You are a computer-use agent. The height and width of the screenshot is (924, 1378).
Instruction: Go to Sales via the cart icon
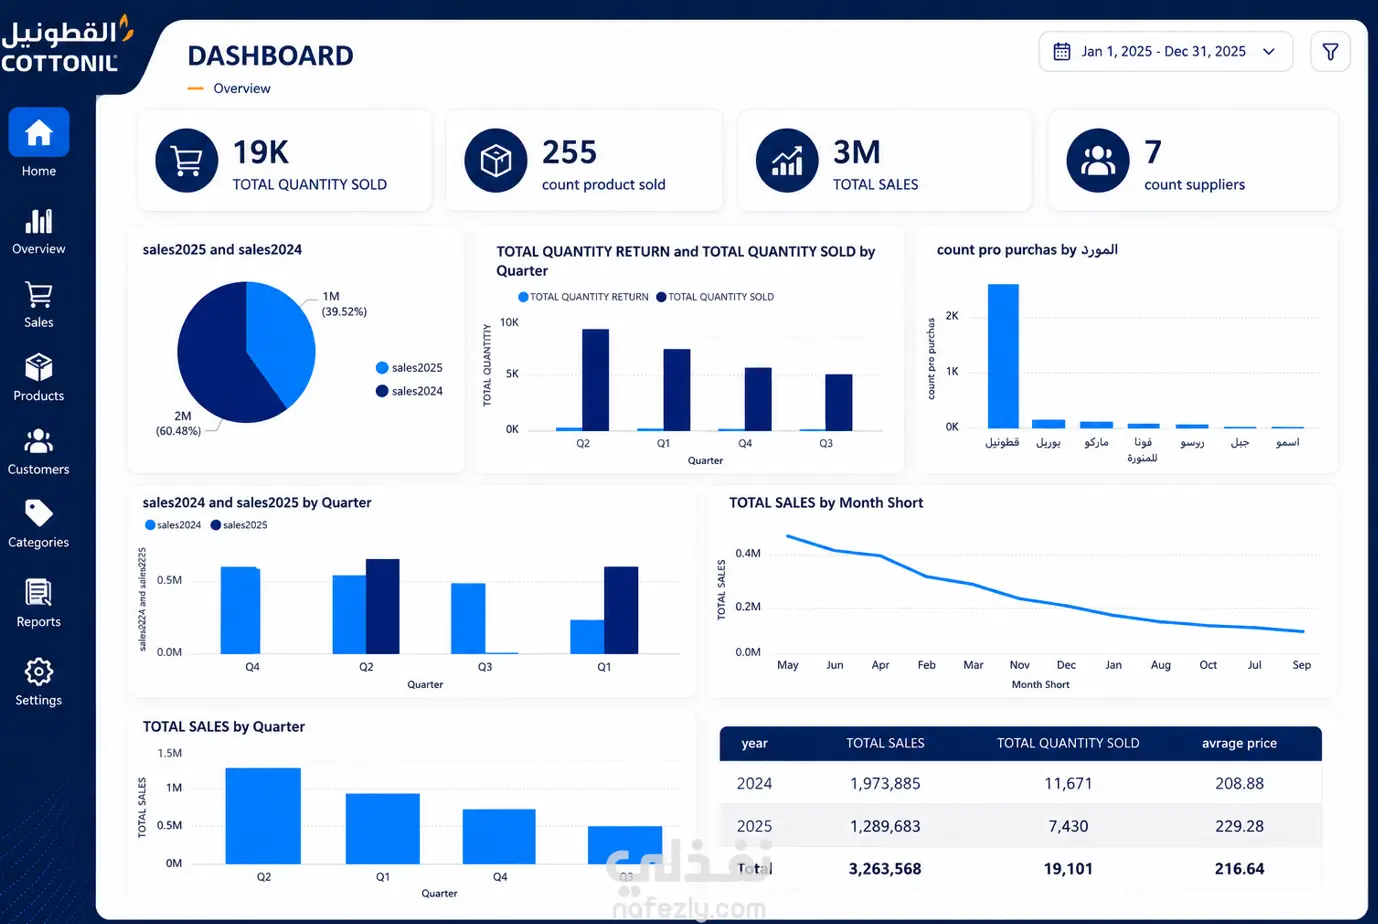(39, 295)
